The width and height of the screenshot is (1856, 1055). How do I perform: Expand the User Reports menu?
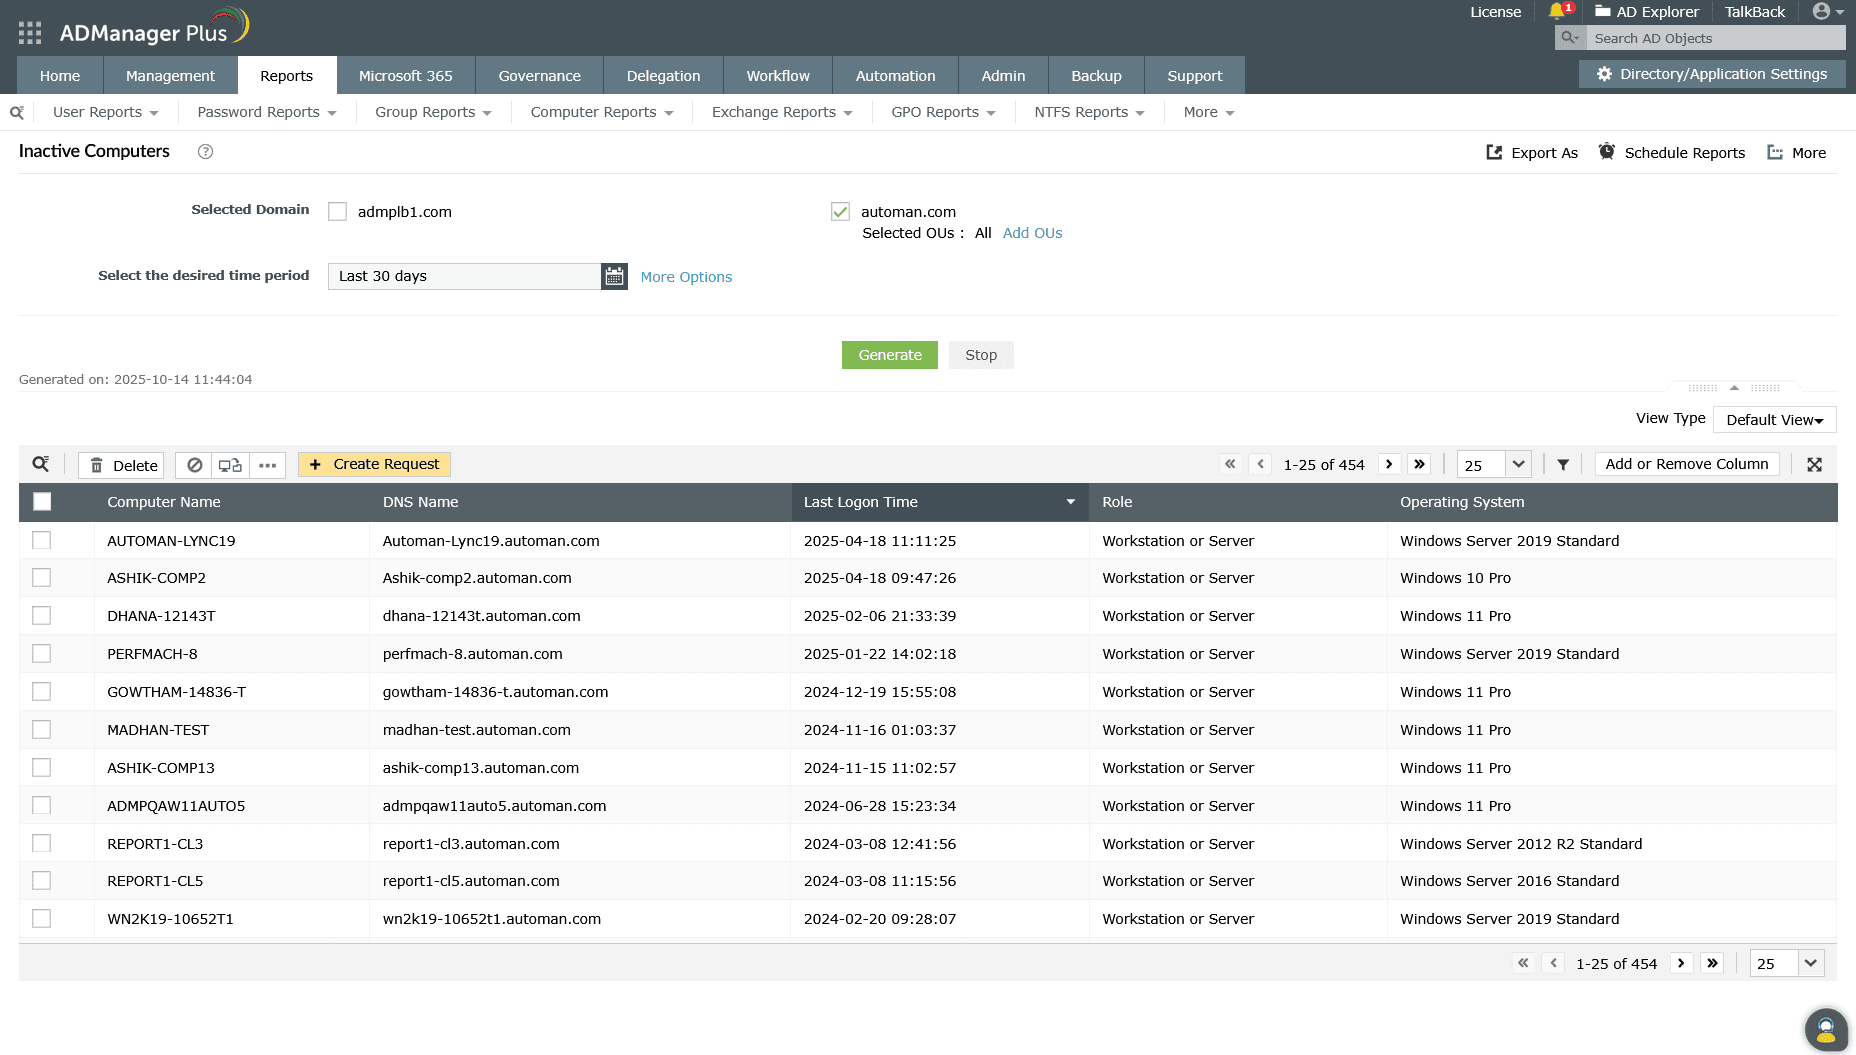[x=105, y=112]
